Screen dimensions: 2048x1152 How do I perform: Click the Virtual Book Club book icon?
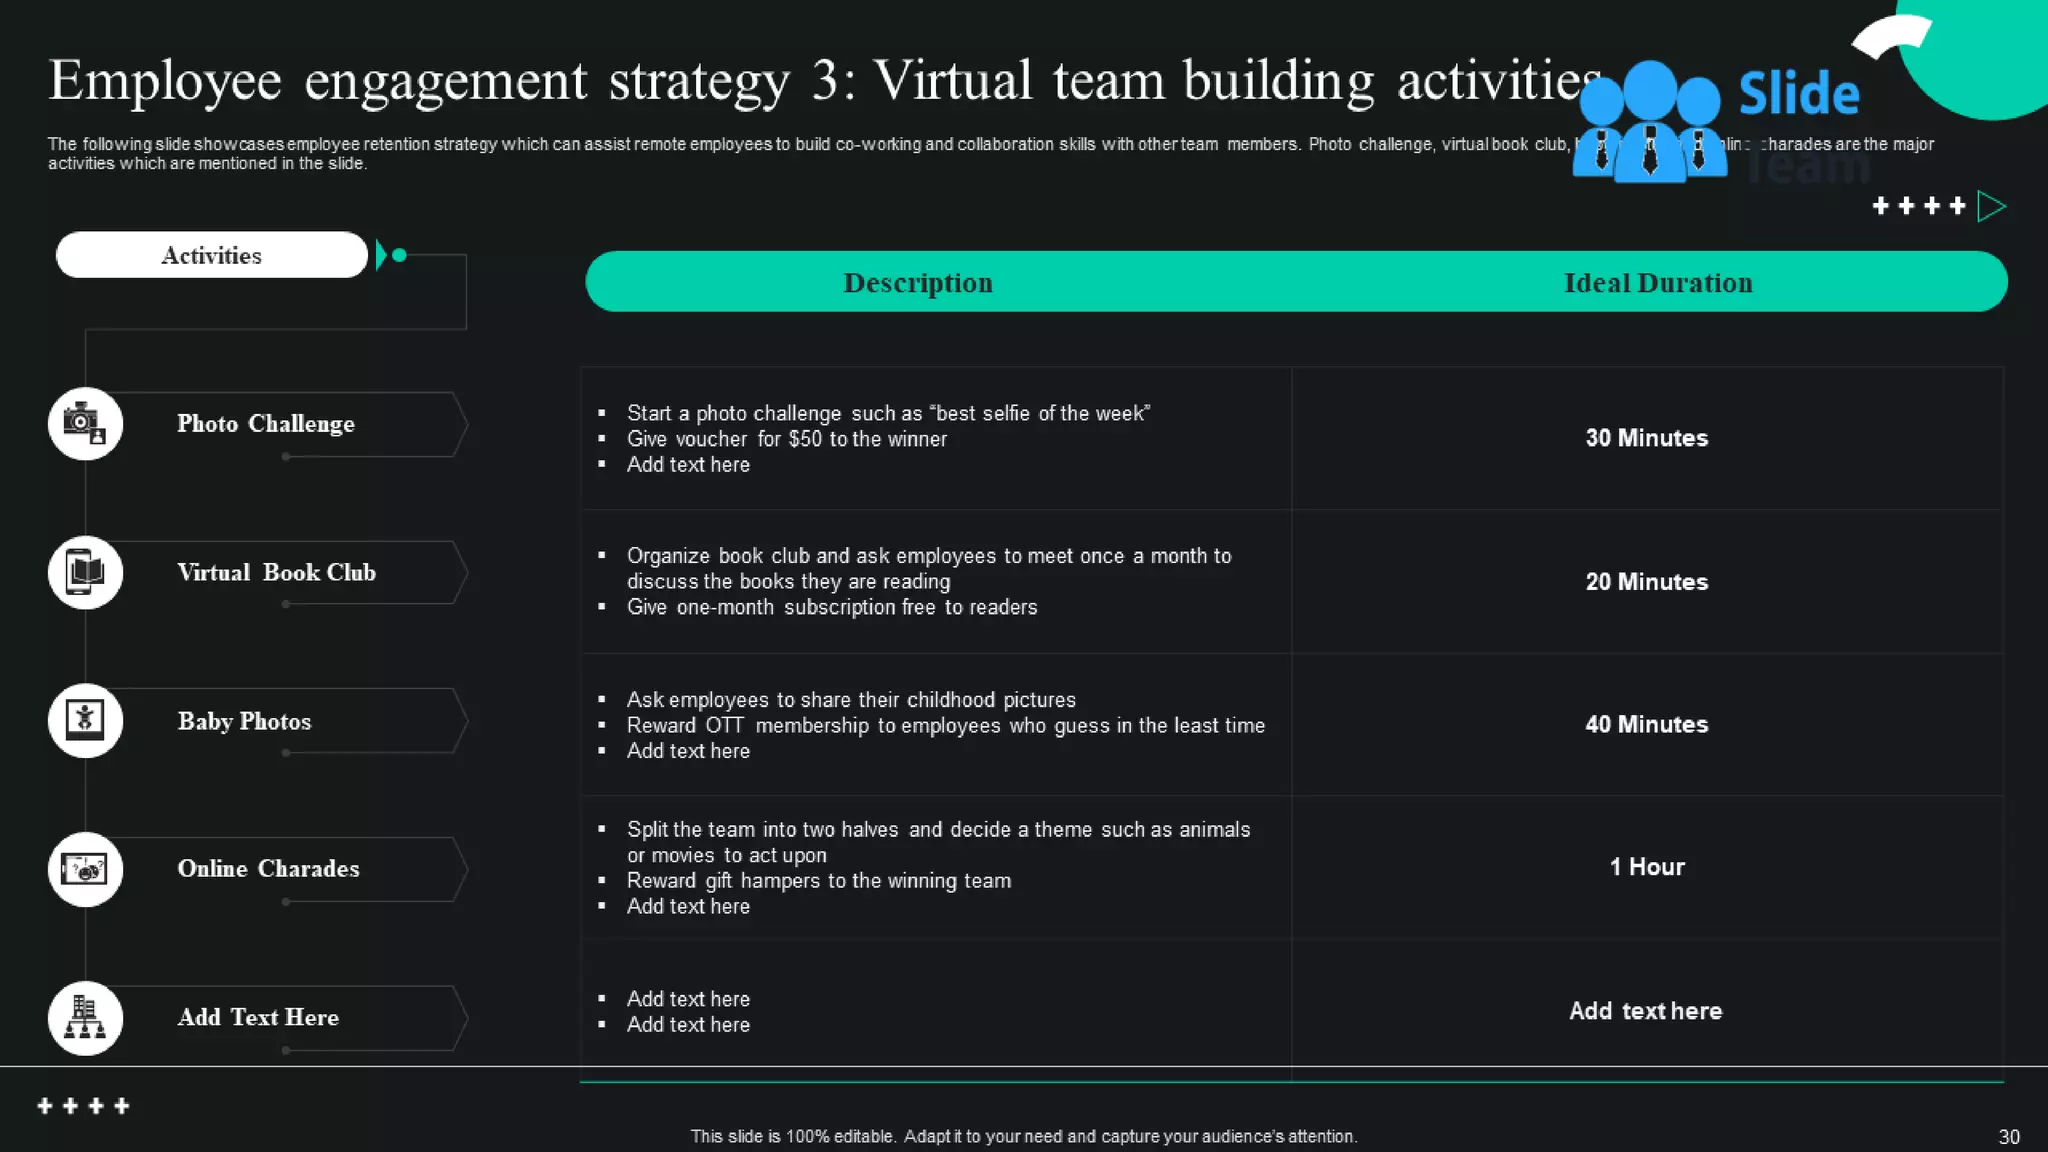[85, 572]
